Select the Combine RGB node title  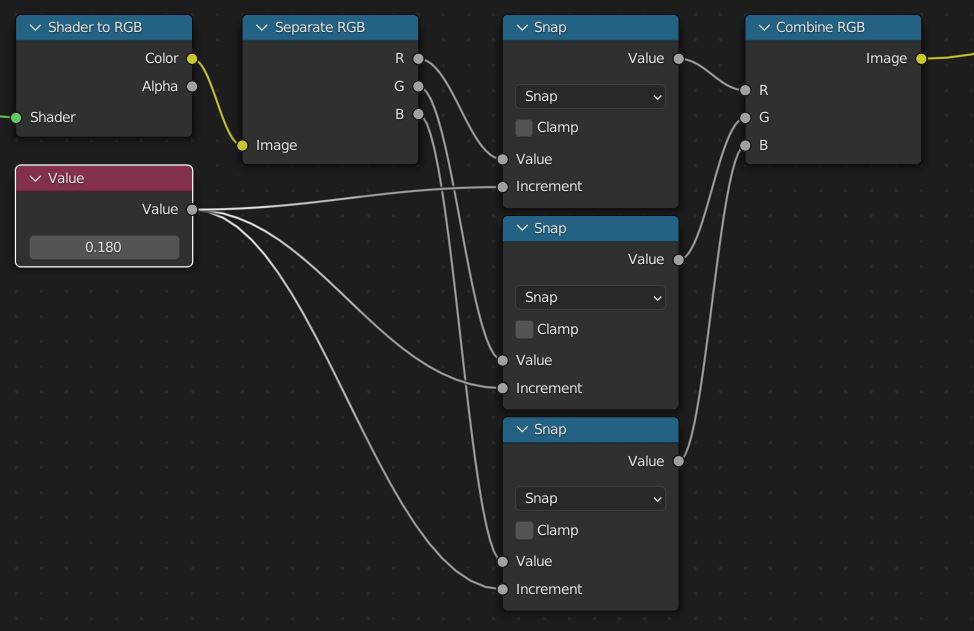coord(820,27)
